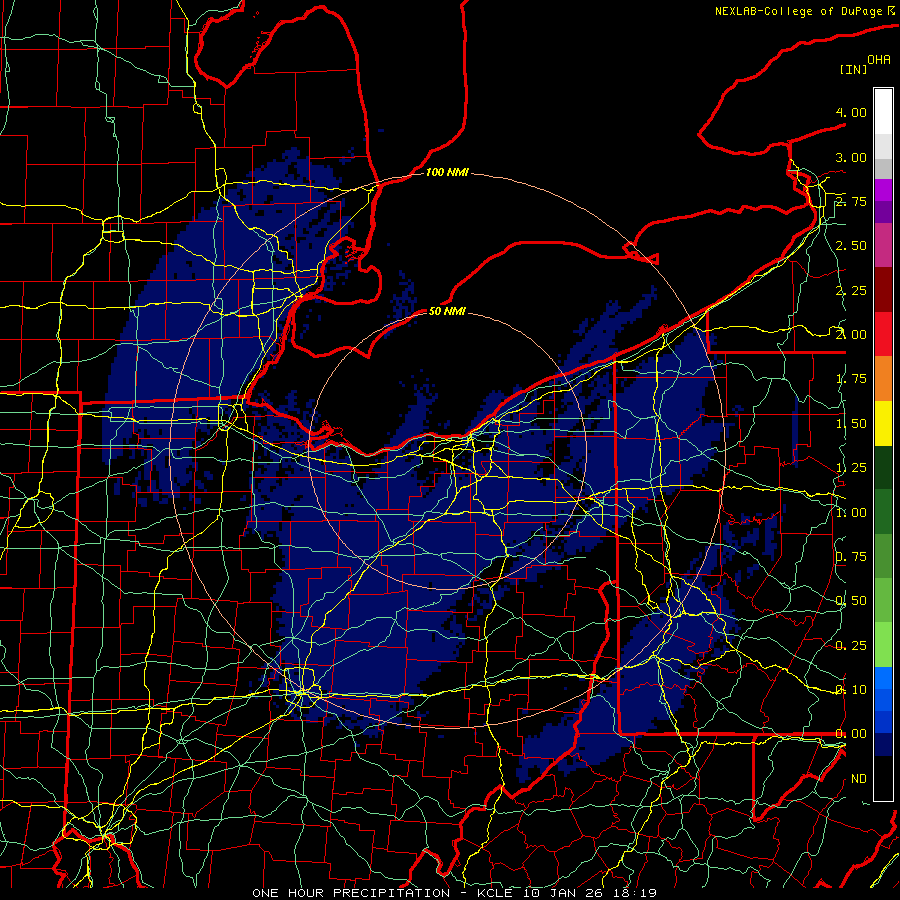The image size is (900, 900).
Task: Click the 4.00 legend value
Action: click(x=851, y=112)
